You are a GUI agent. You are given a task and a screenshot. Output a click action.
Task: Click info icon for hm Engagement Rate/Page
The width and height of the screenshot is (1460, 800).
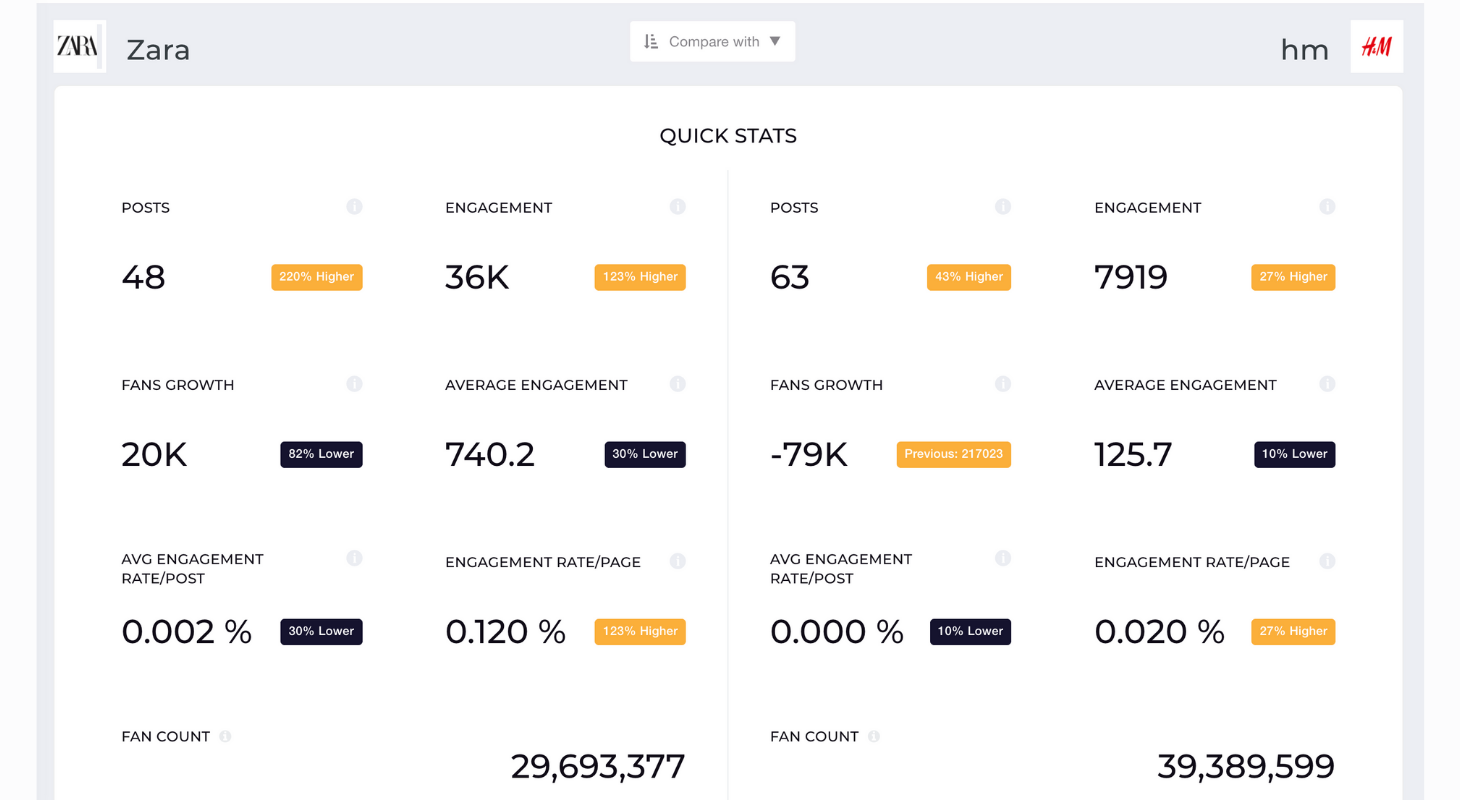click(1327, 561)
